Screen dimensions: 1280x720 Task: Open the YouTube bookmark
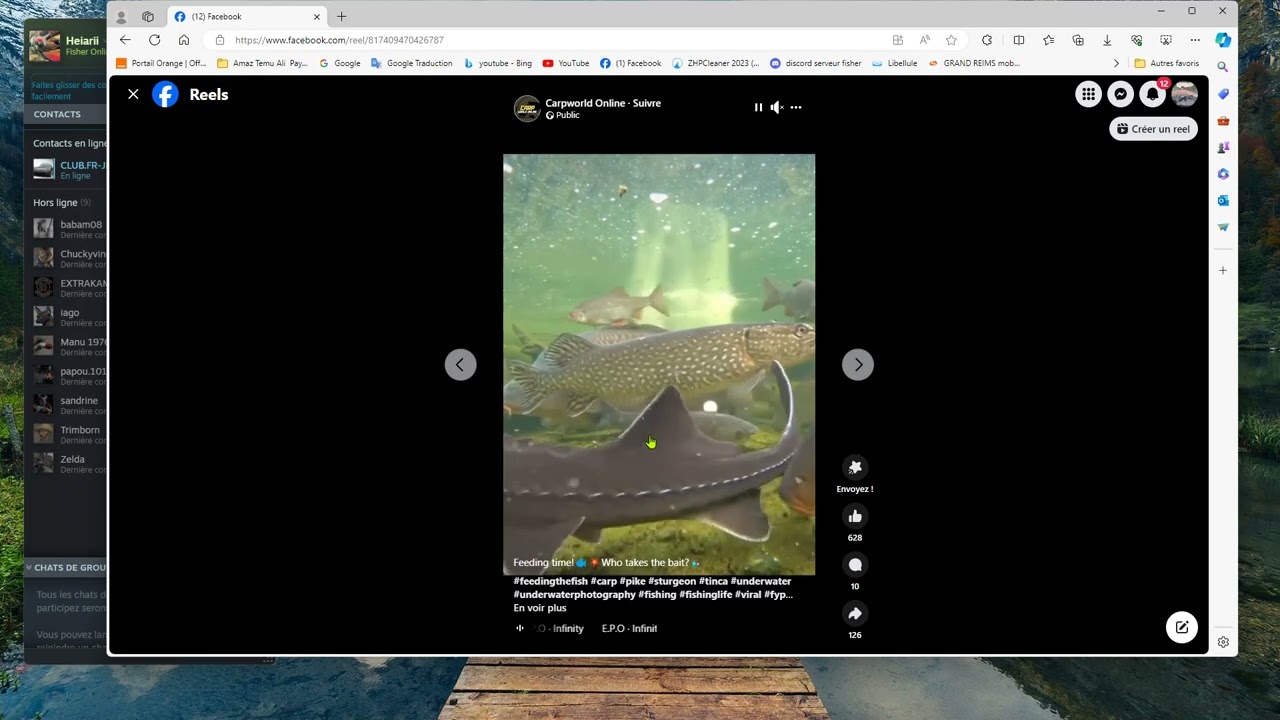(x=566, y=63)
